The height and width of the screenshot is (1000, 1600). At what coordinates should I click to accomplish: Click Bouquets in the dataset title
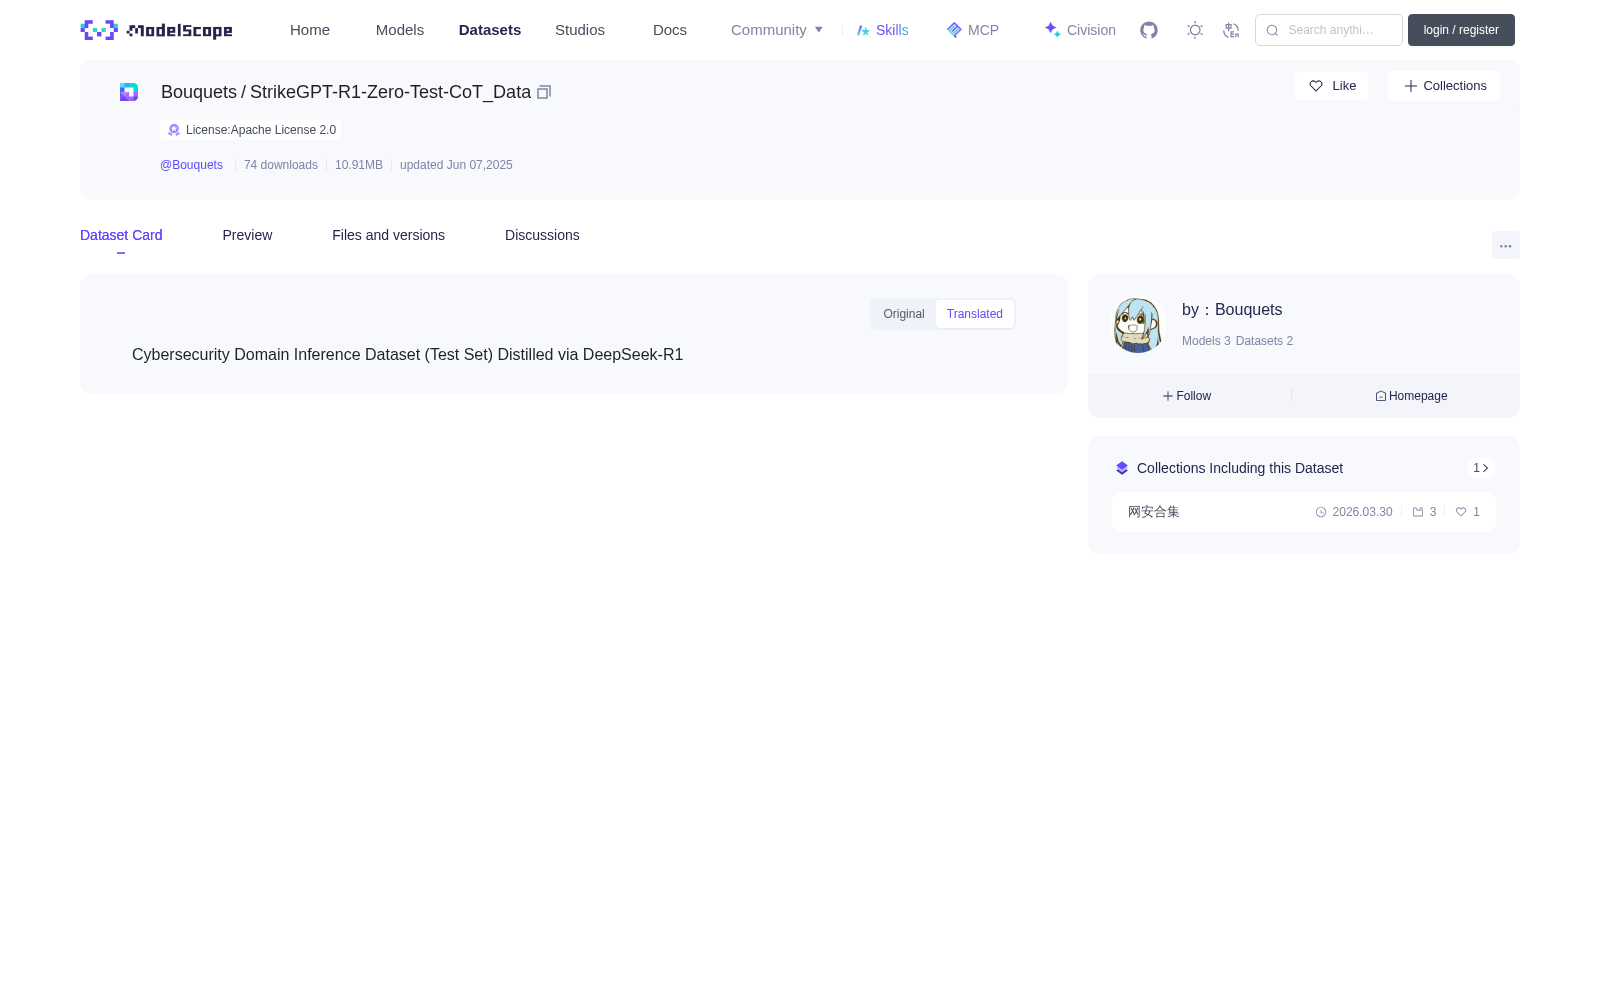click(x=199, y=92)
